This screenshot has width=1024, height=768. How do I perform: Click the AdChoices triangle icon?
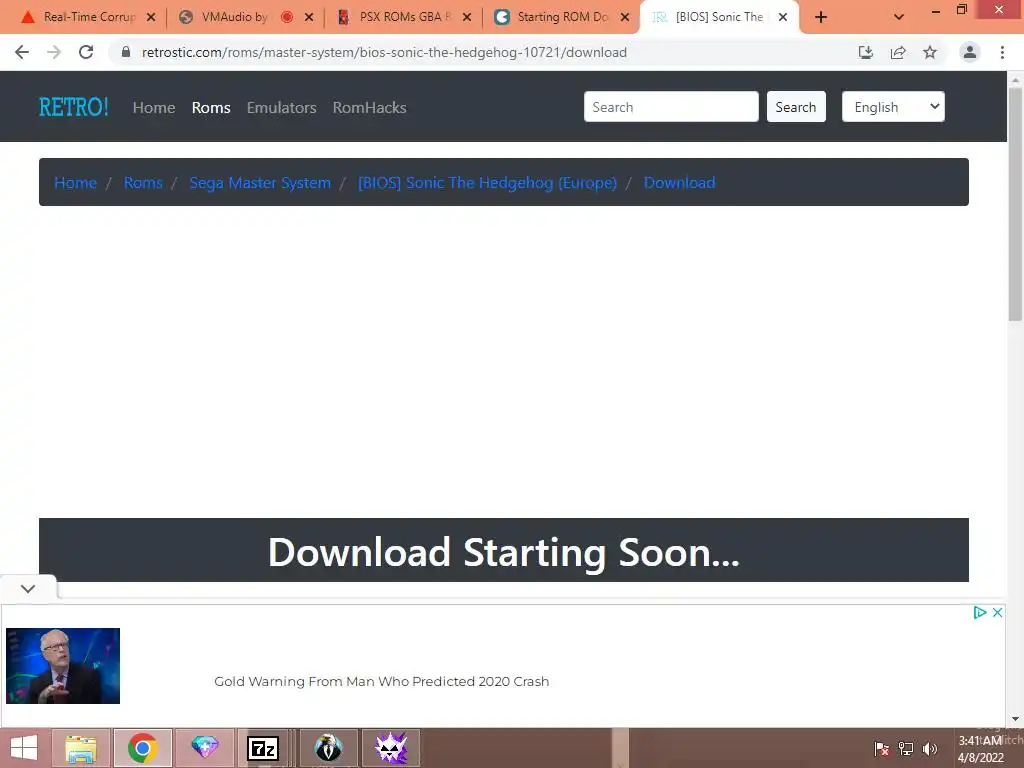tap(980, 613)
